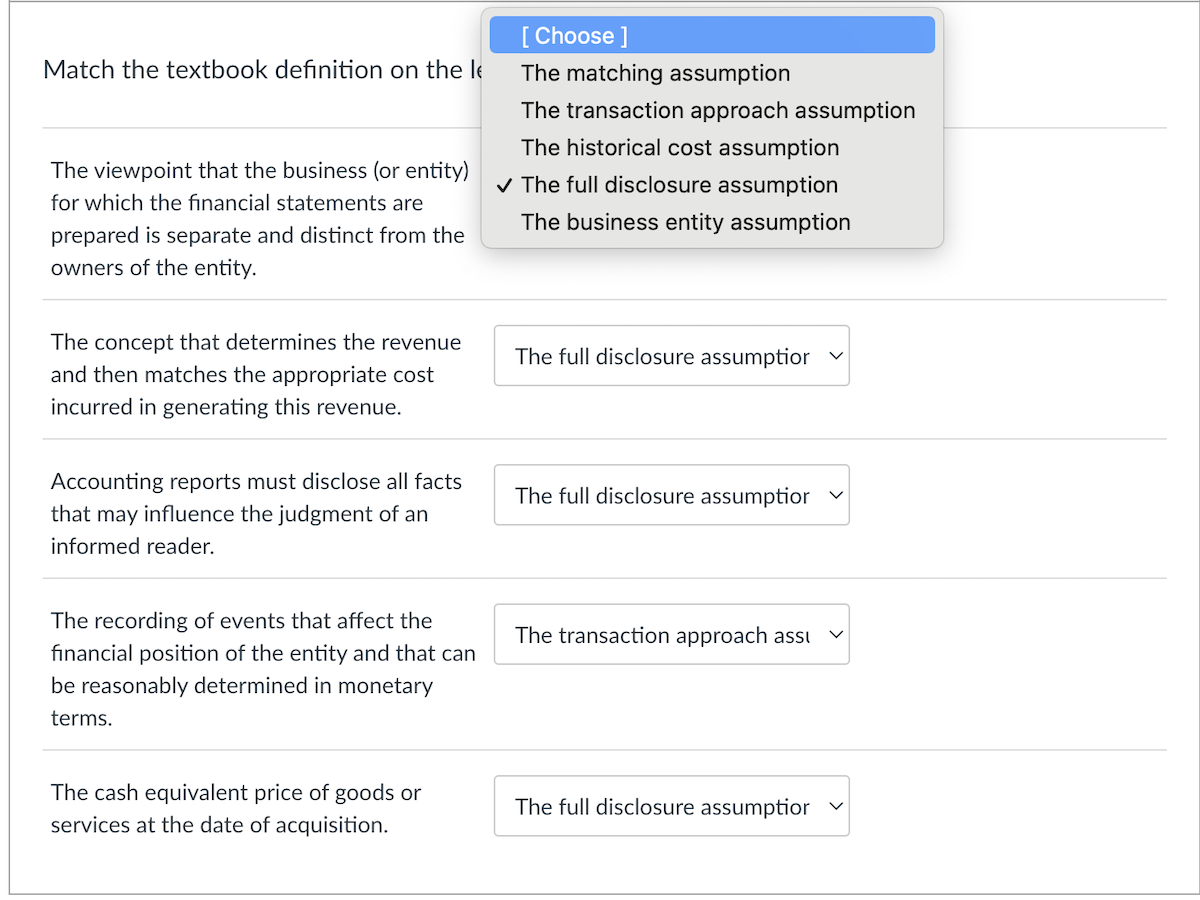Click the definition about matching revenue and cost
This screenshot has width=1200, height=900.
(255, 374)
